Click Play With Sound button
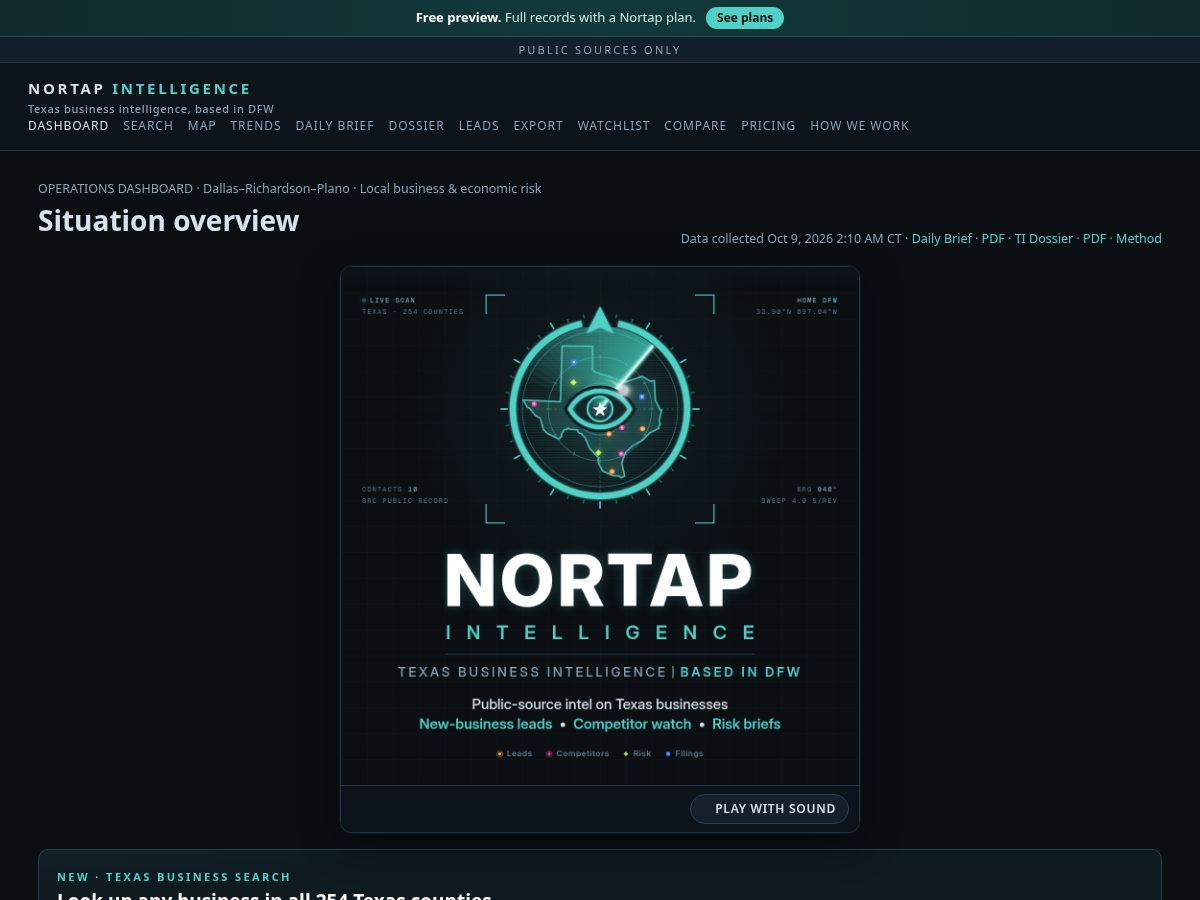 click(x=769, y=809)
